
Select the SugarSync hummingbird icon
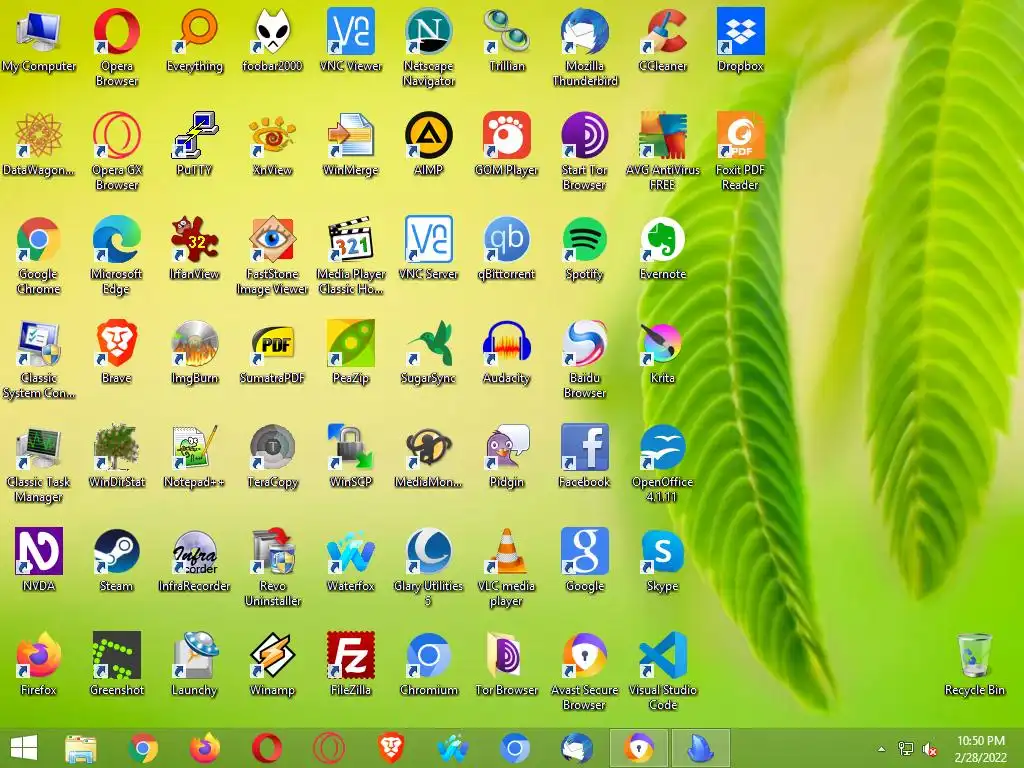[x=428, y=352]
